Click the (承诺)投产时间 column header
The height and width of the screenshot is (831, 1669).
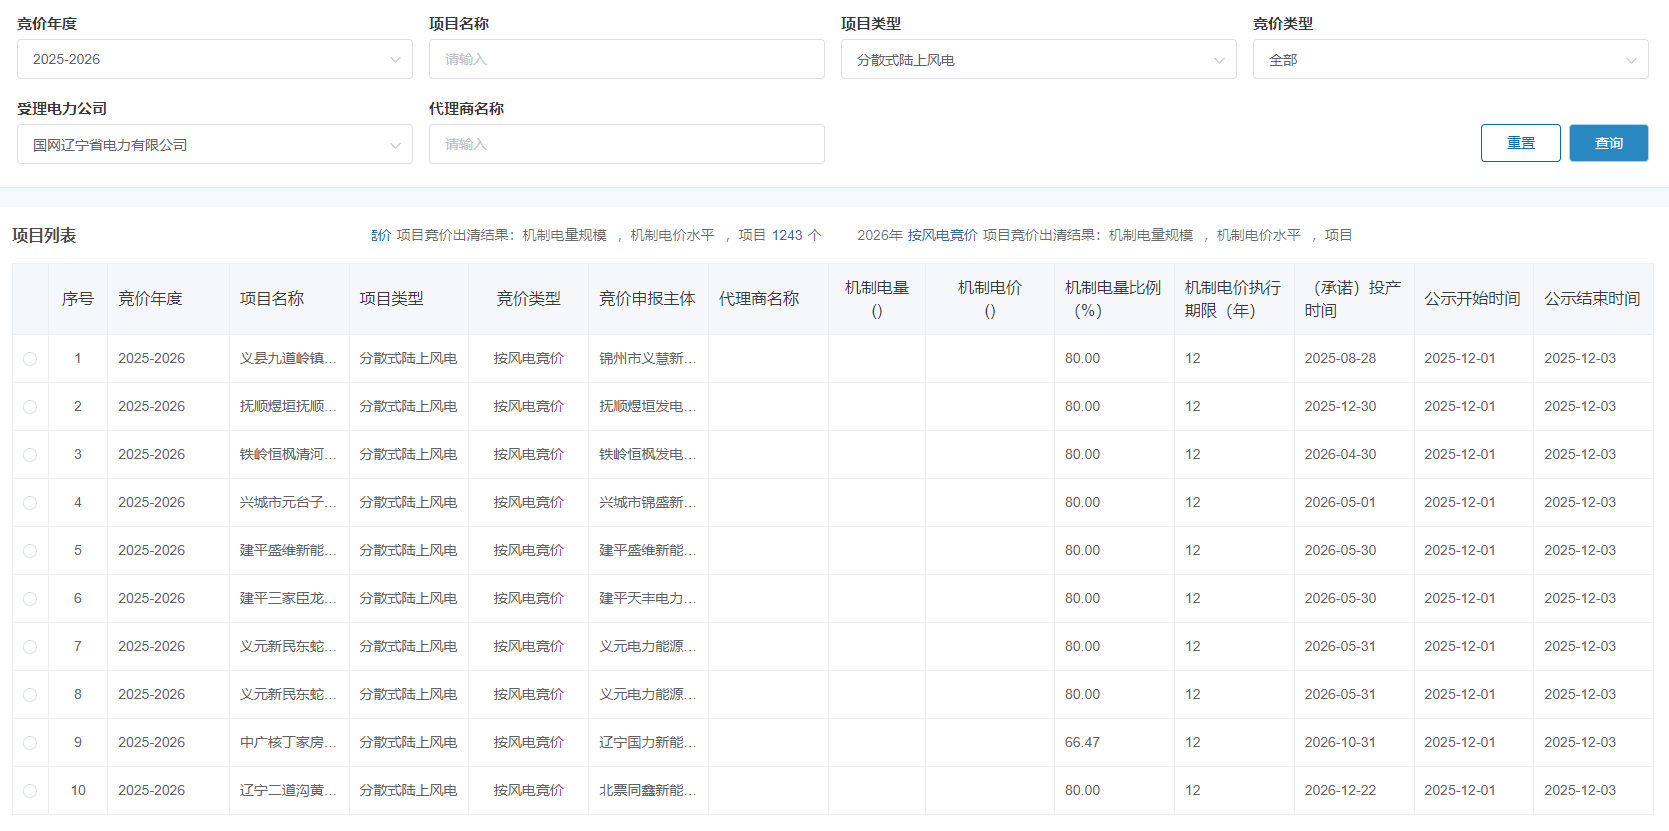[x=1353, y=299]
